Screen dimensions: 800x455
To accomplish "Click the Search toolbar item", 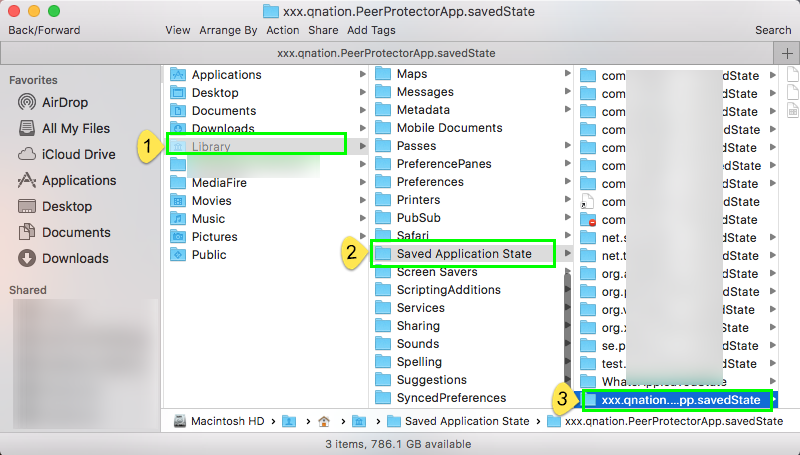I will pyautogui.click(x=773, y=30).
